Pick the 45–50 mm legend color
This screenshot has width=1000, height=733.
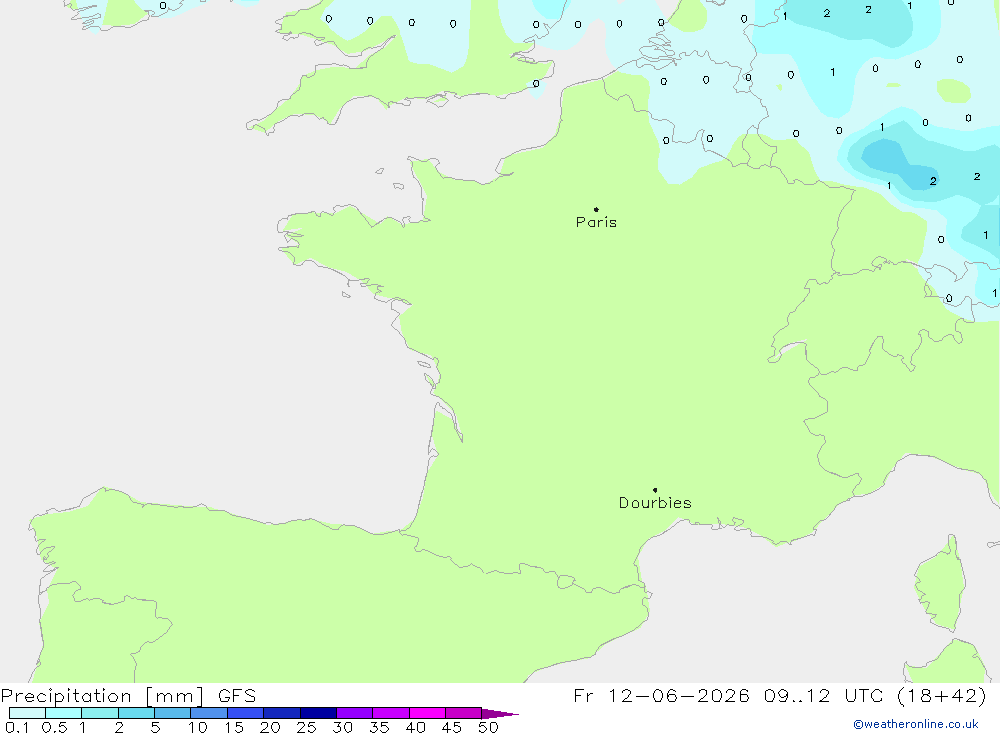click(464, 713)
